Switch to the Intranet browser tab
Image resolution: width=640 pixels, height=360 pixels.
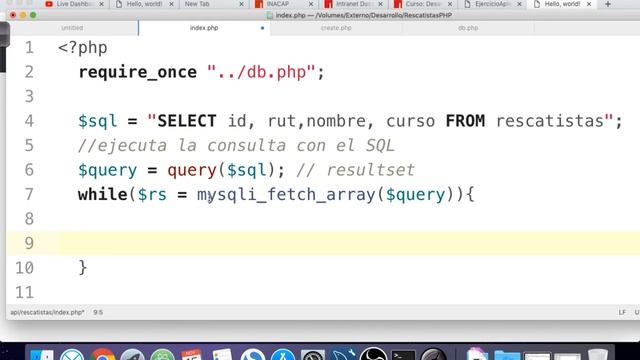(352, 4)
